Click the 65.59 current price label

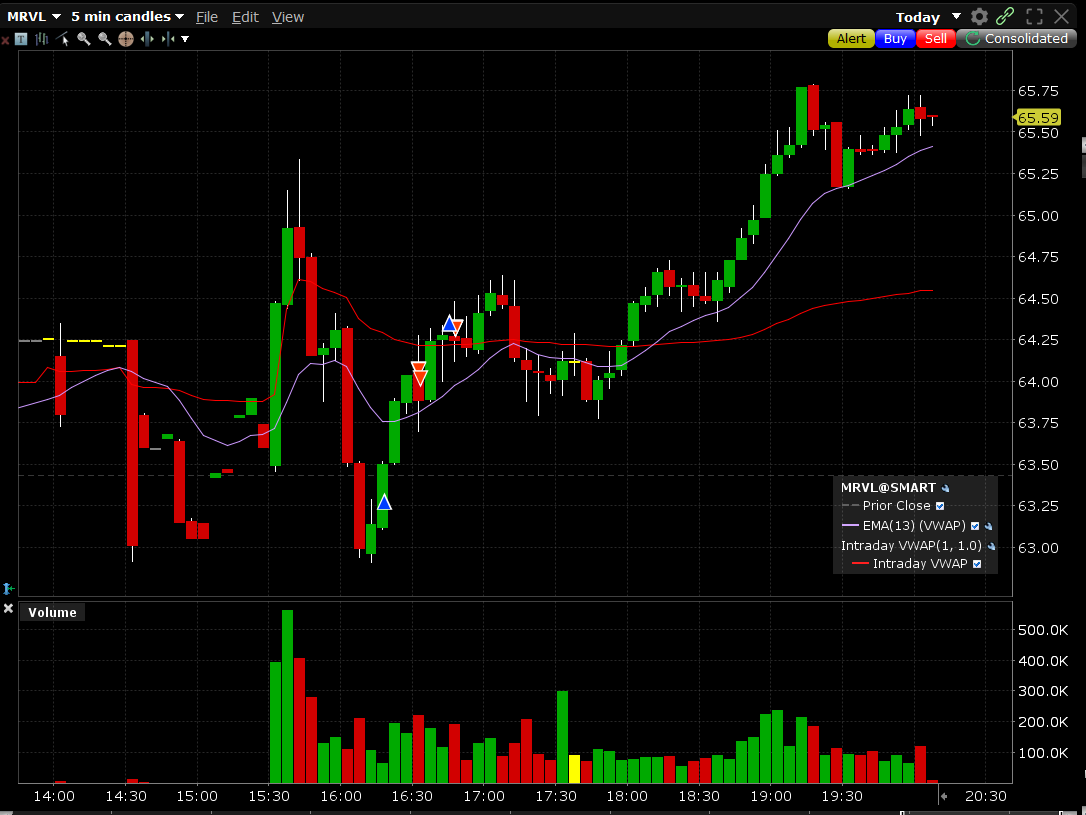1037,118
